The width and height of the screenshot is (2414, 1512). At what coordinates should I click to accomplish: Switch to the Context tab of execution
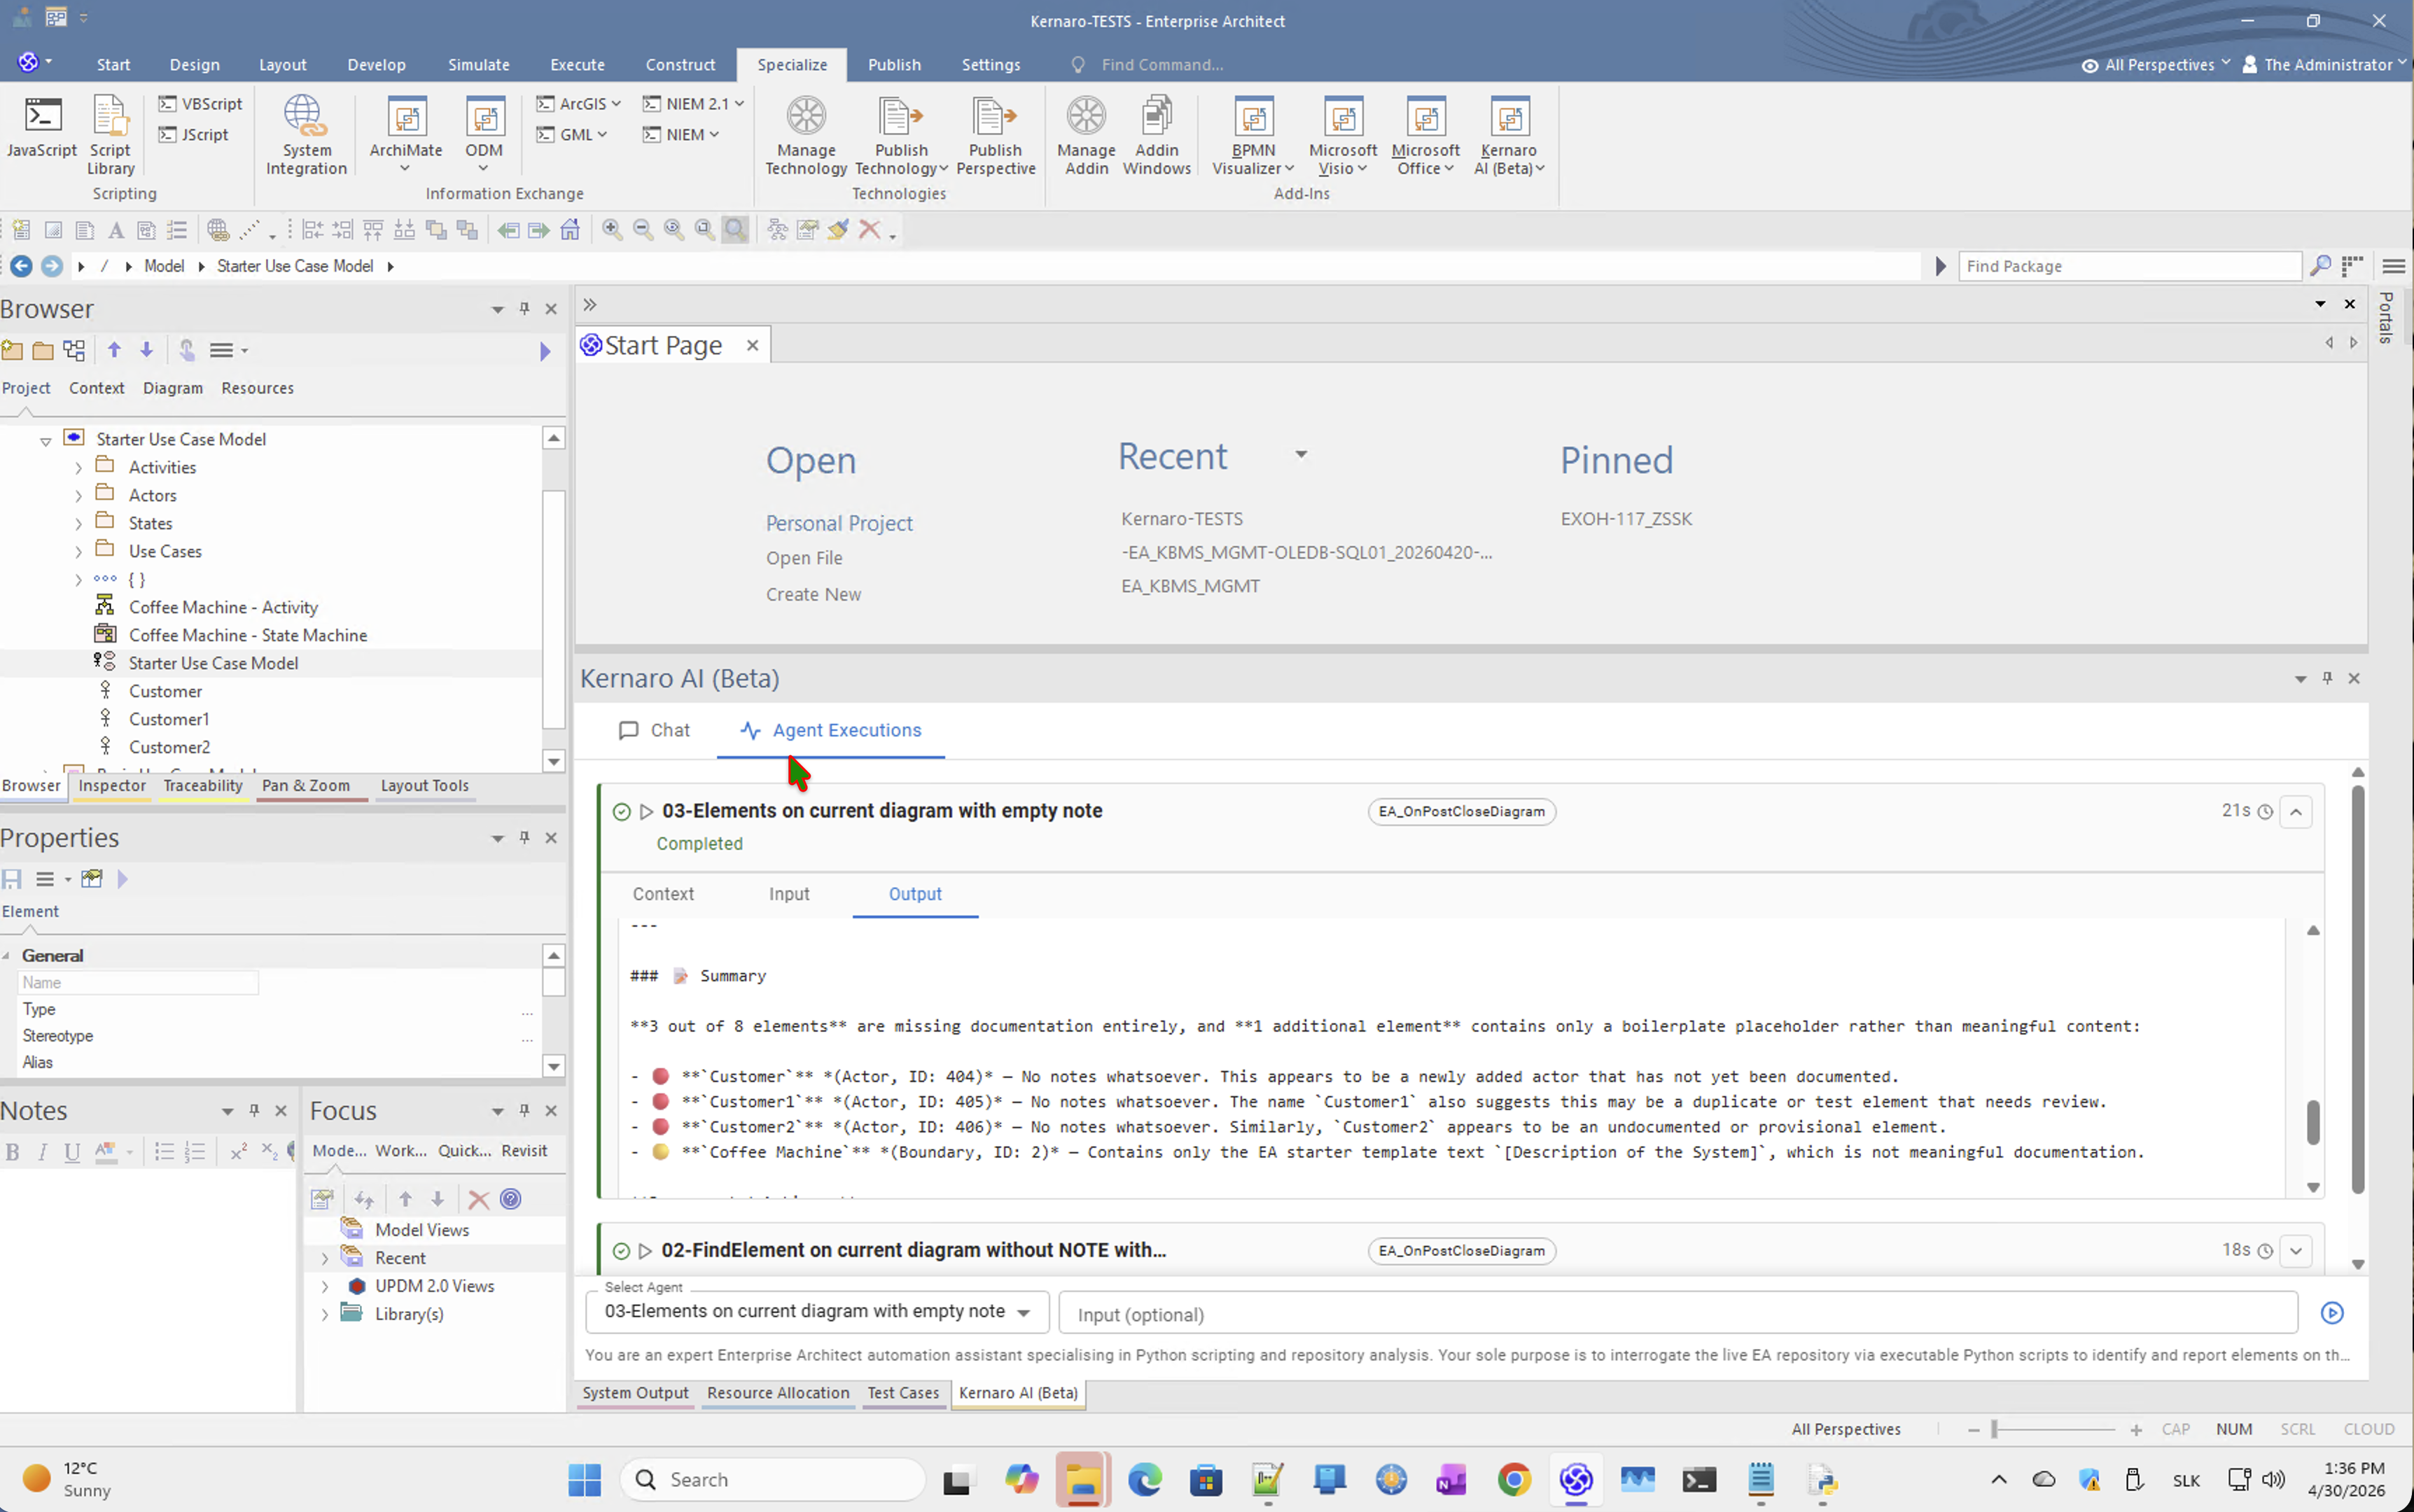pyautogui.click(x=663, y=895)
